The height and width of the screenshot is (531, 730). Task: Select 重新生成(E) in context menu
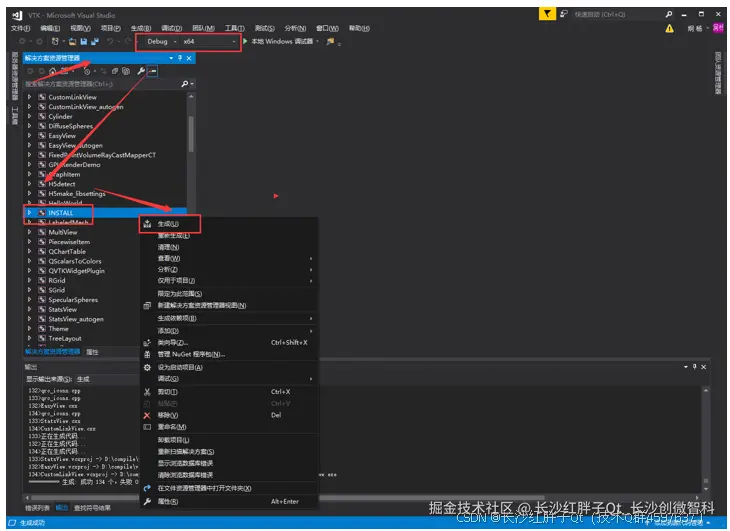174,235
